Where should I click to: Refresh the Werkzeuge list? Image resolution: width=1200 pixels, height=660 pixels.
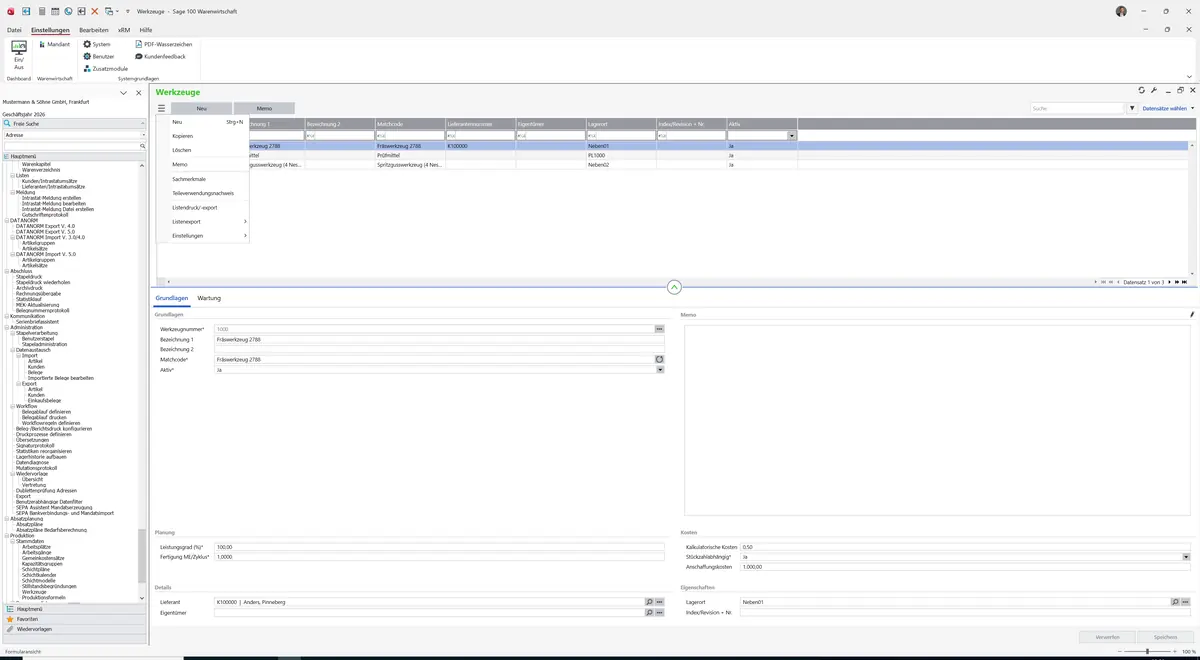(x=1142, y=90)
